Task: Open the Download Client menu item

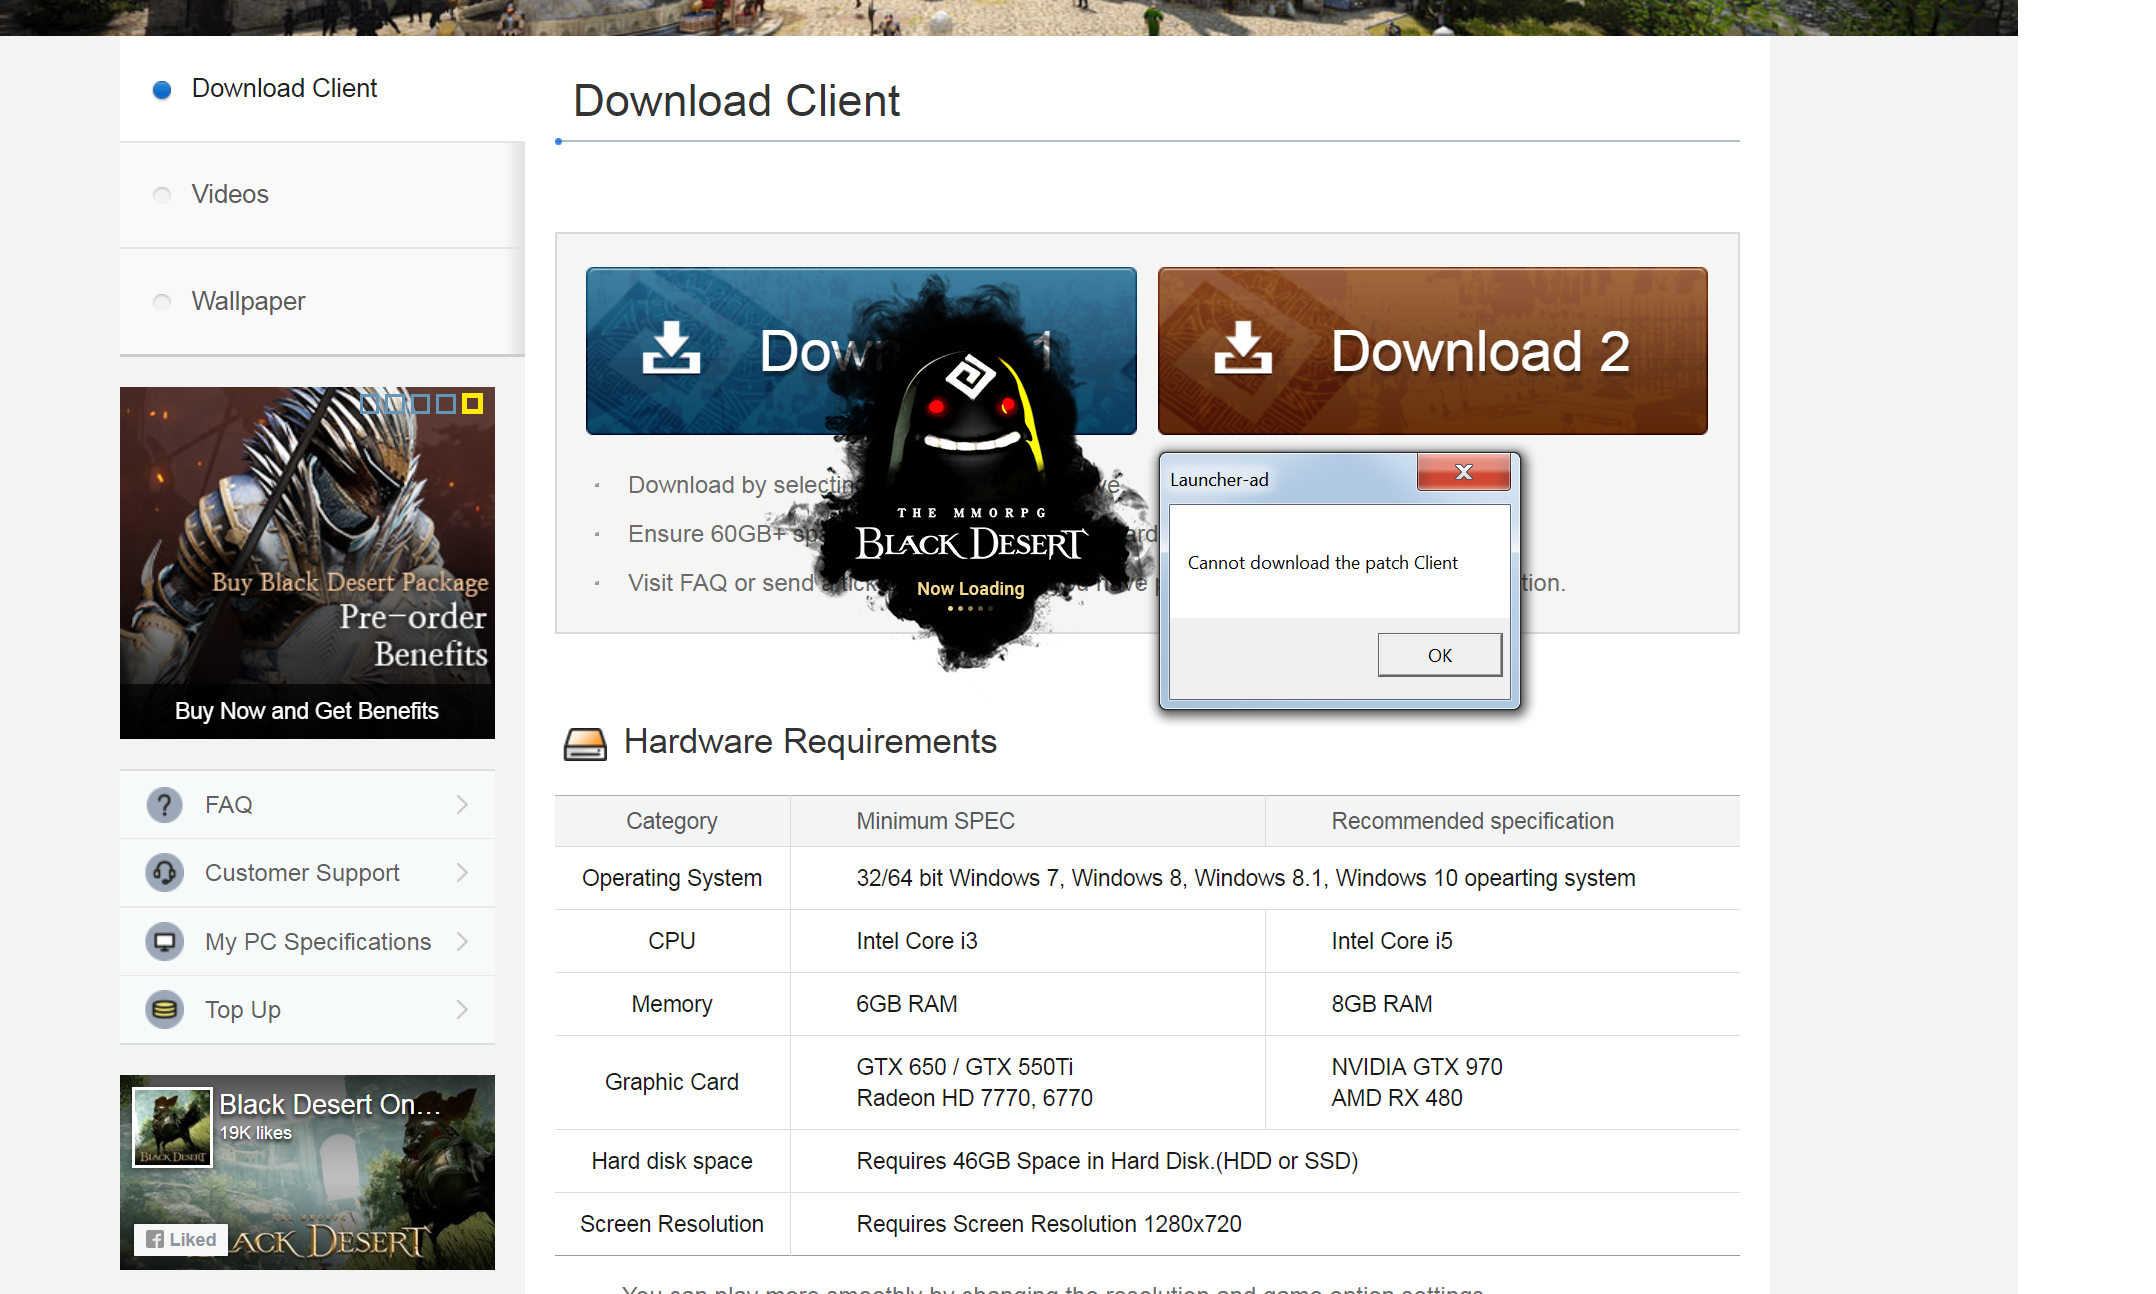Action: [x=322, y=89]
